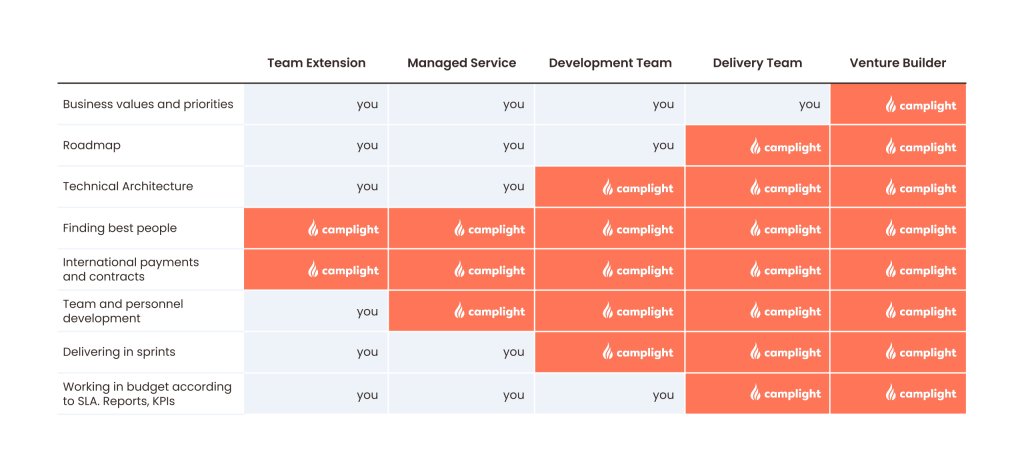Select the Managed Service column header

click(461, 63)
